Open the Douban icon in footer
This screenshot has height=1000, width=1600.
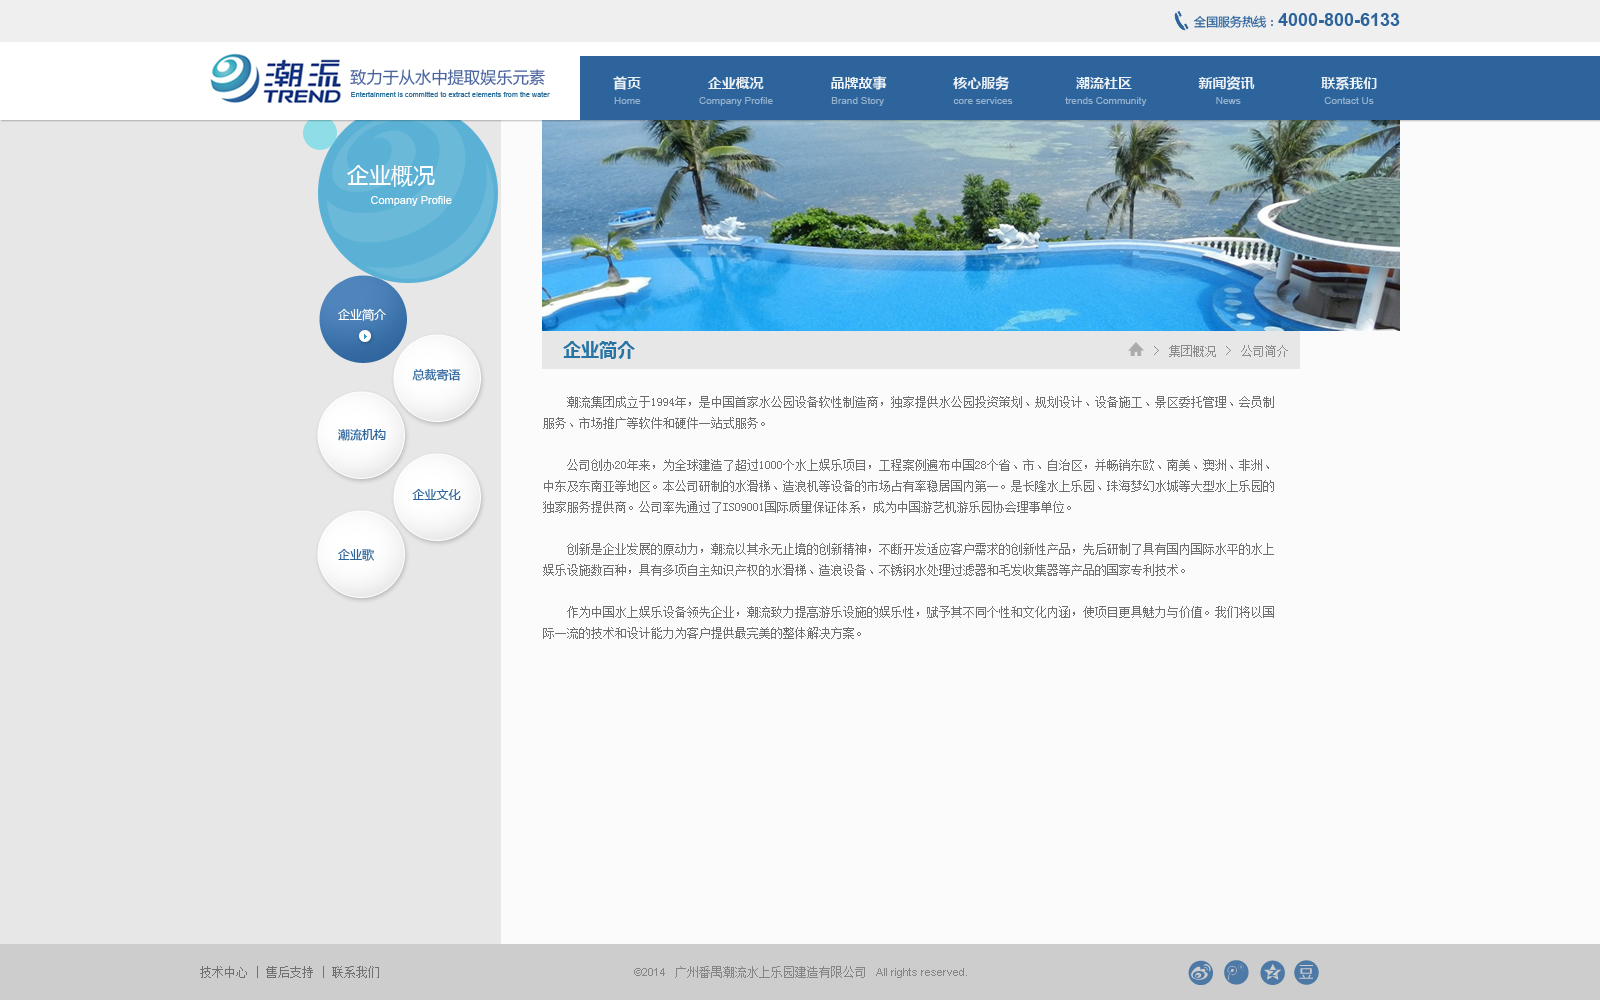(x=1306, y=972)
